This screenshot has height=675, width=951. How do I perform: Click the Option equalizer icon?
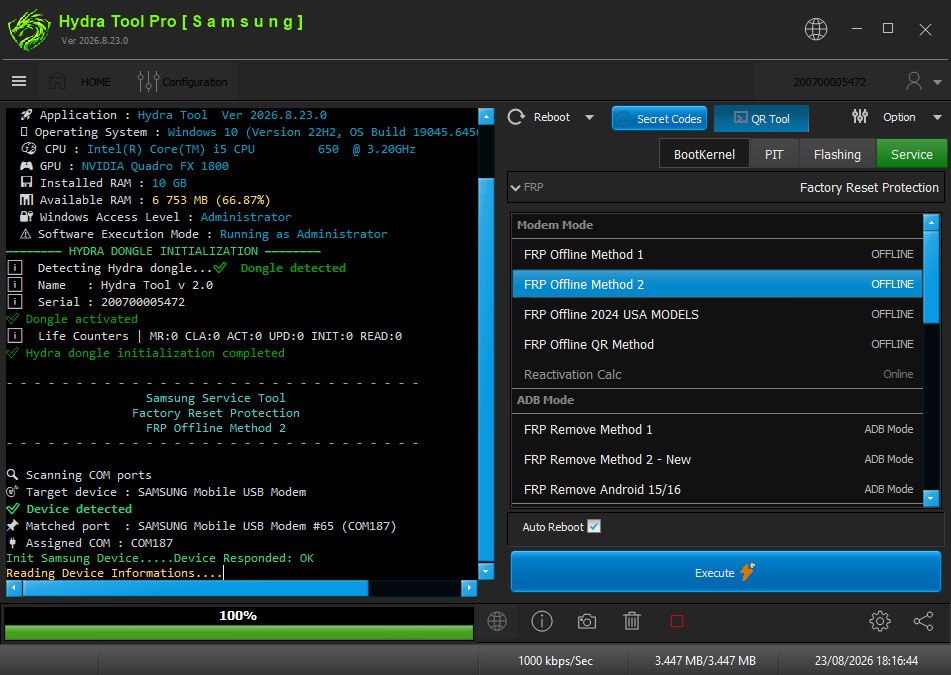(x=859, y=116)
